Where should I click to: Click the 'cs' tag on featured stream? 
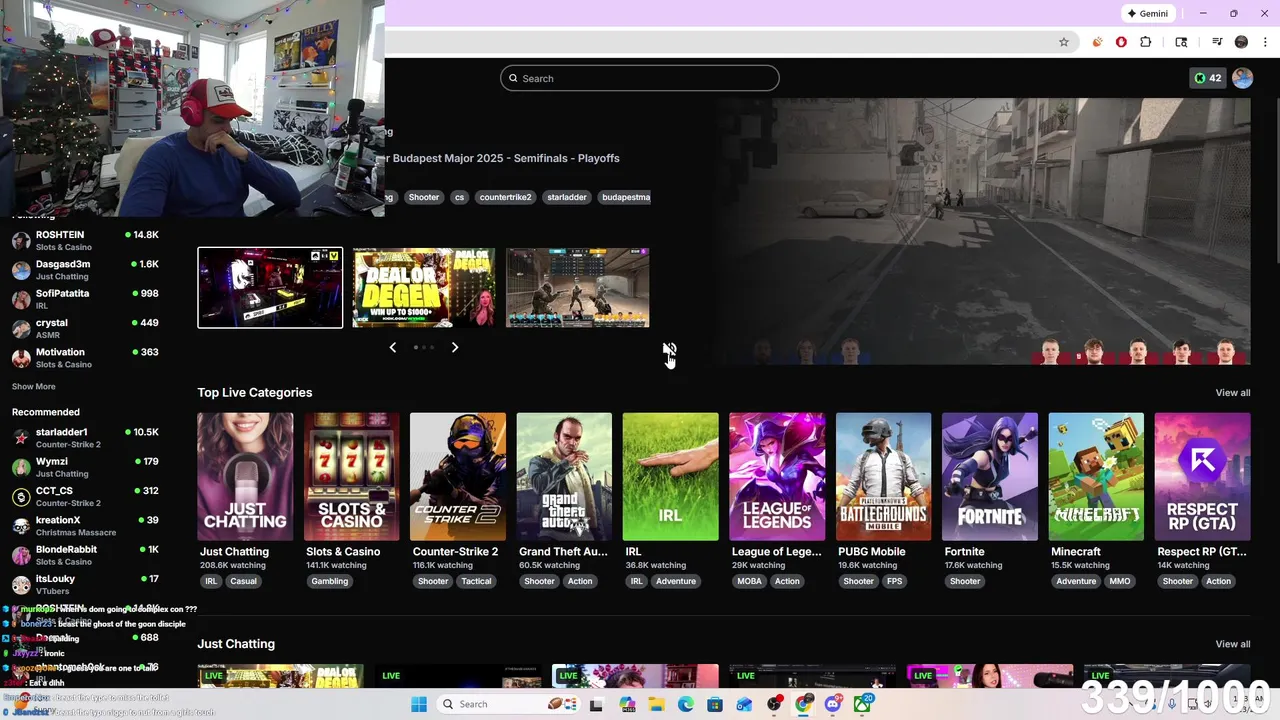click(x=459, y=197)
